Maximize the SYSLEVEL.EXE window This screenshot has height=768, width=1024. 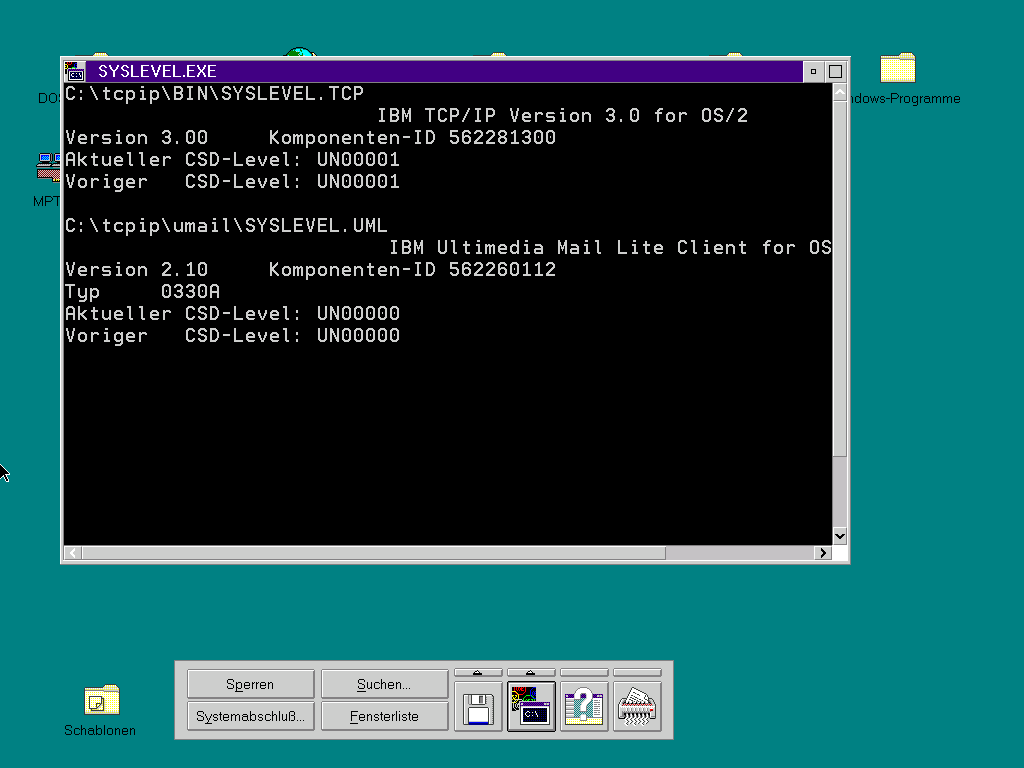click(835, 71)
